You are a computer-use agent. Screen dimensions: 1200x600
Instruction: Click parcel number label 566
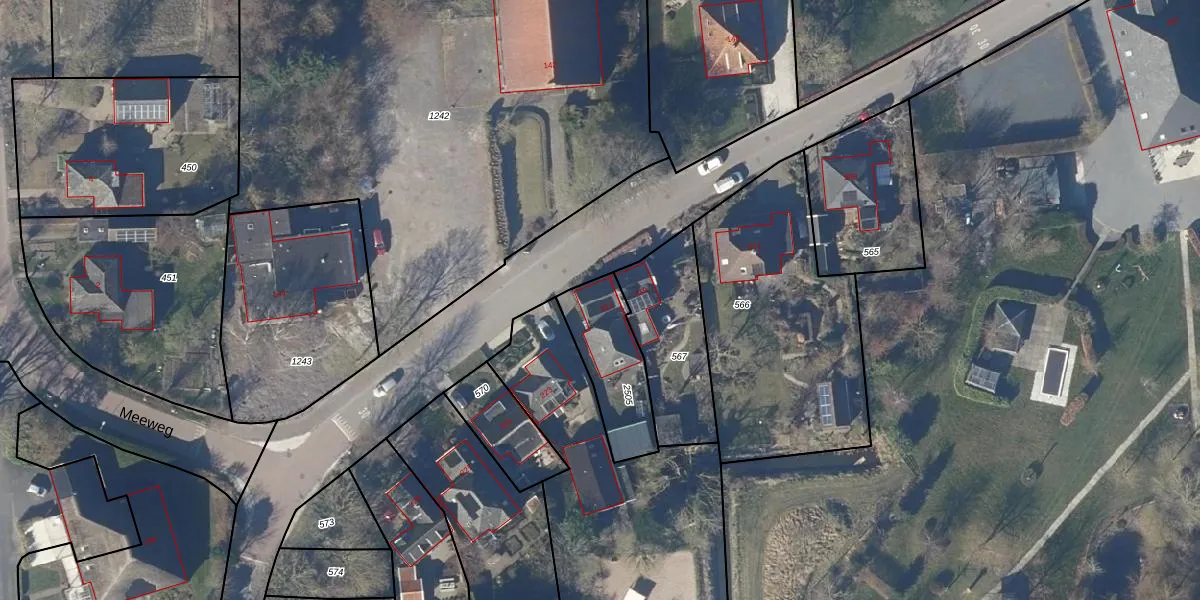[x=741, y=303]
